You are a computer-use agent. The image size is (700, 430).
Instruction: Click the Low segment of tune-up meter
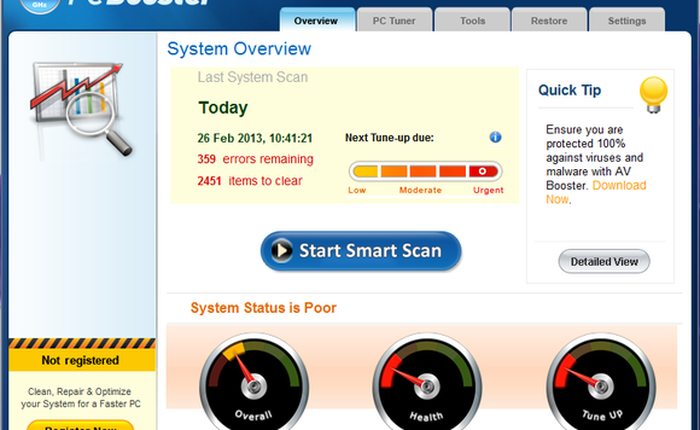pos(364,172)
